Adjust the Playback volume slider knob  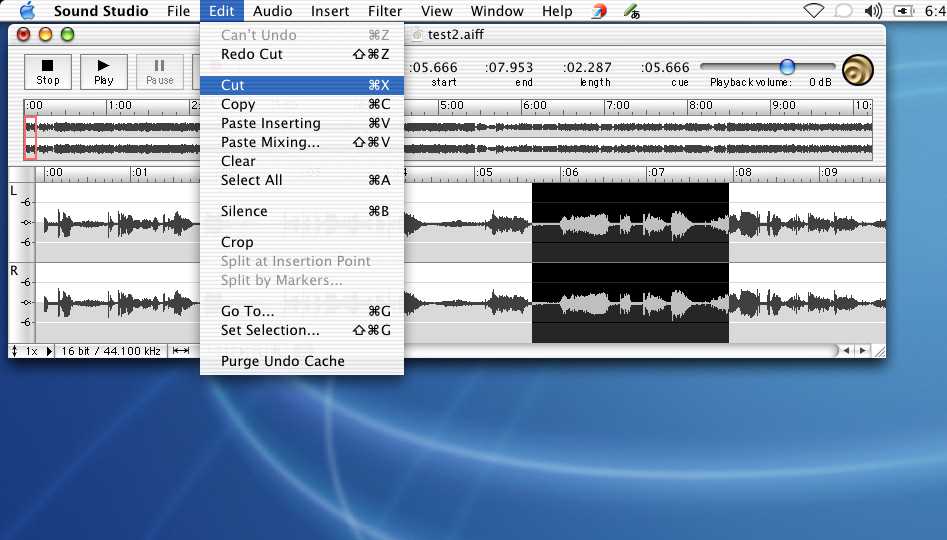click(x=786, y=66)
